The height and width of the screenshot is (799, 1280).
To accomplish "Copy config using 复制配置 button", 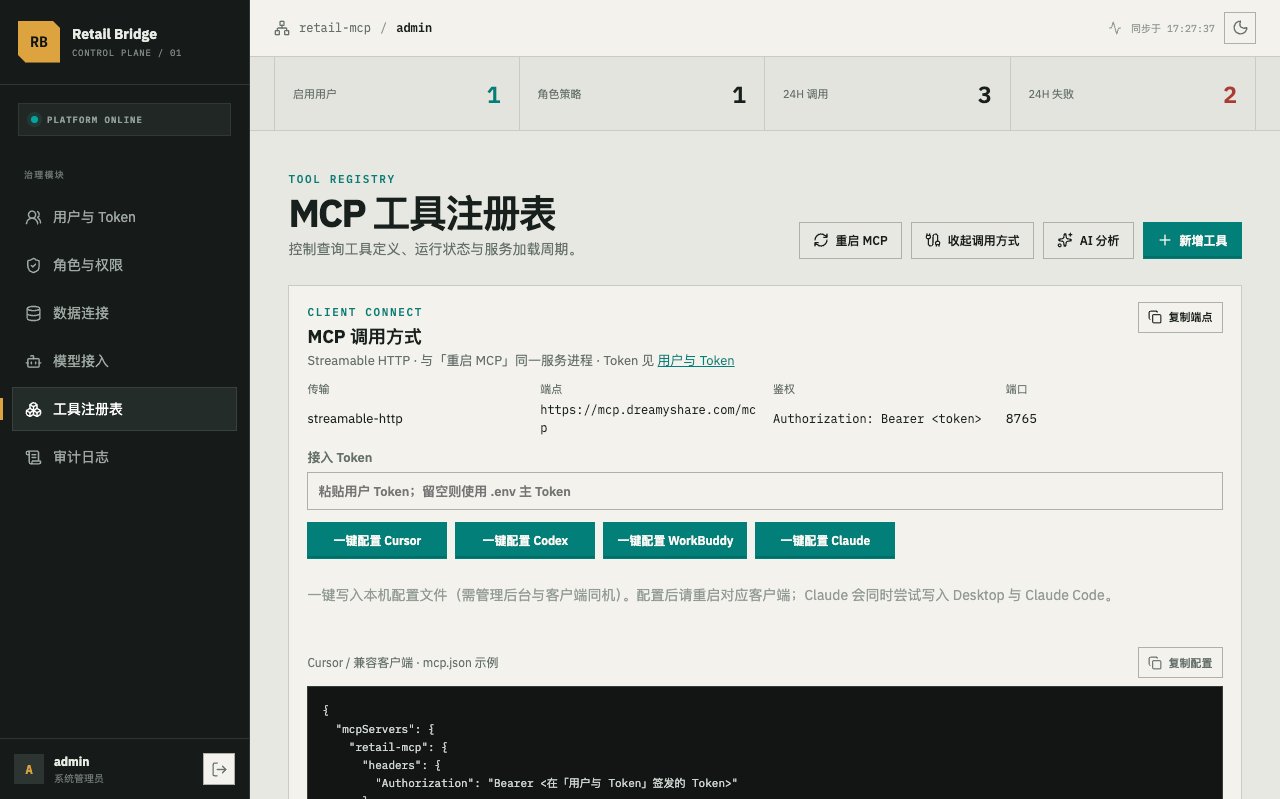I will (x=1180, y=663).
